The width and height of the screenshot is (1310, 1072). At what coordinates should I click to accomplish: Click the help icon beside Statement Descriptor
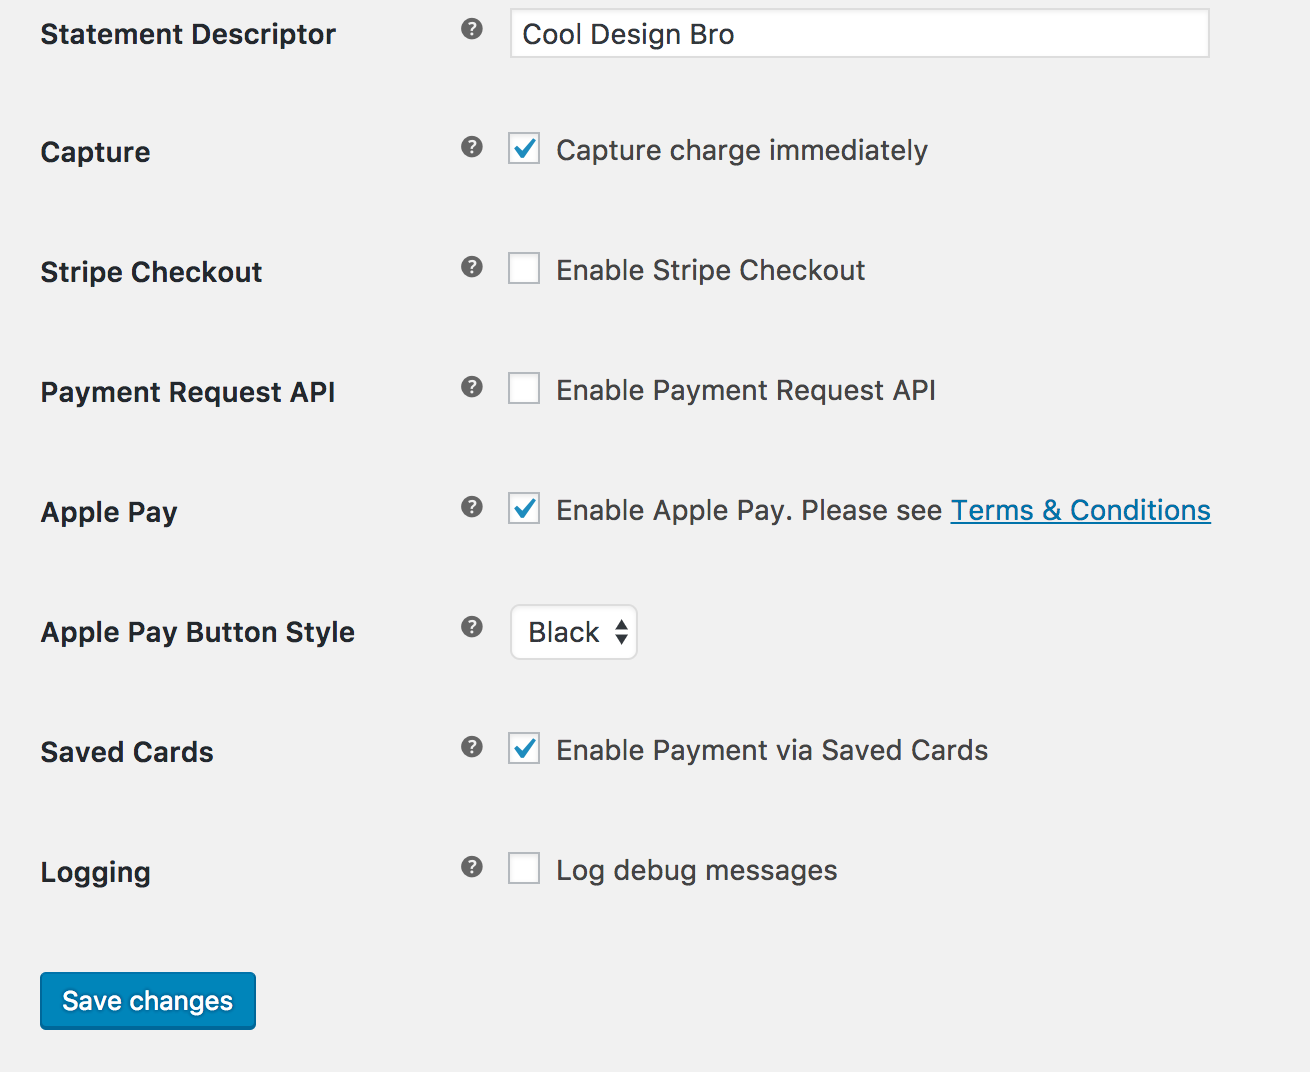coord(472,29)
